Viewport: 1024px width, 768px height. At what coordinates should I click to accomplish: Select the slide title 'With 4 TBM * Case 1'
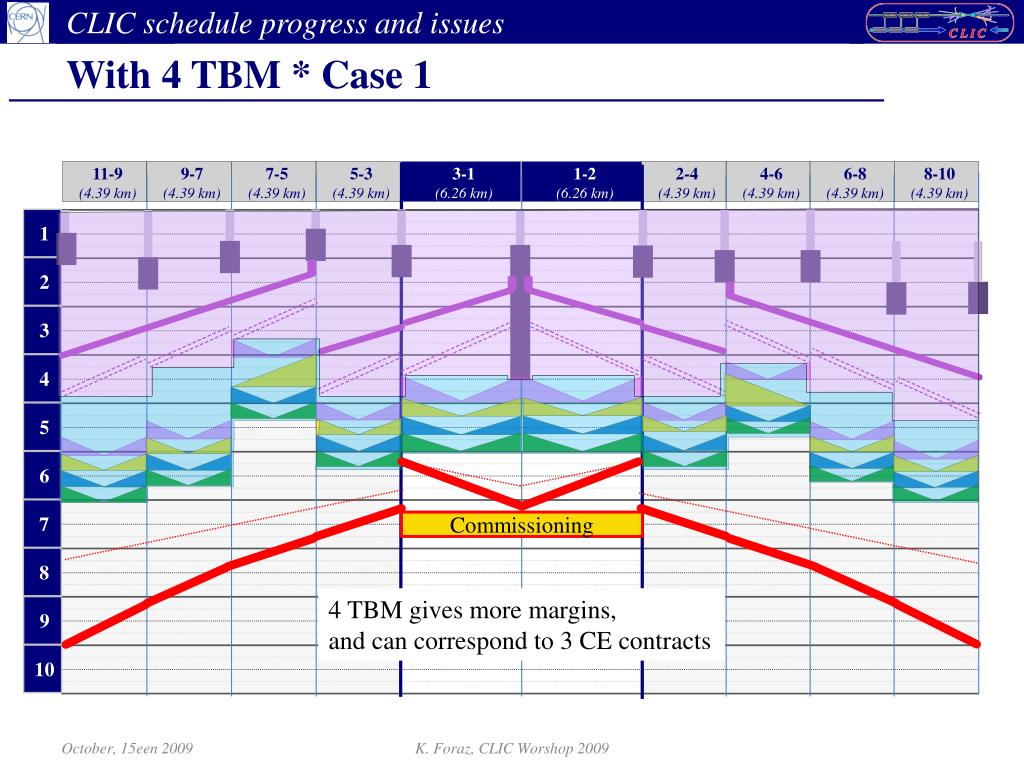click(249, 74)
